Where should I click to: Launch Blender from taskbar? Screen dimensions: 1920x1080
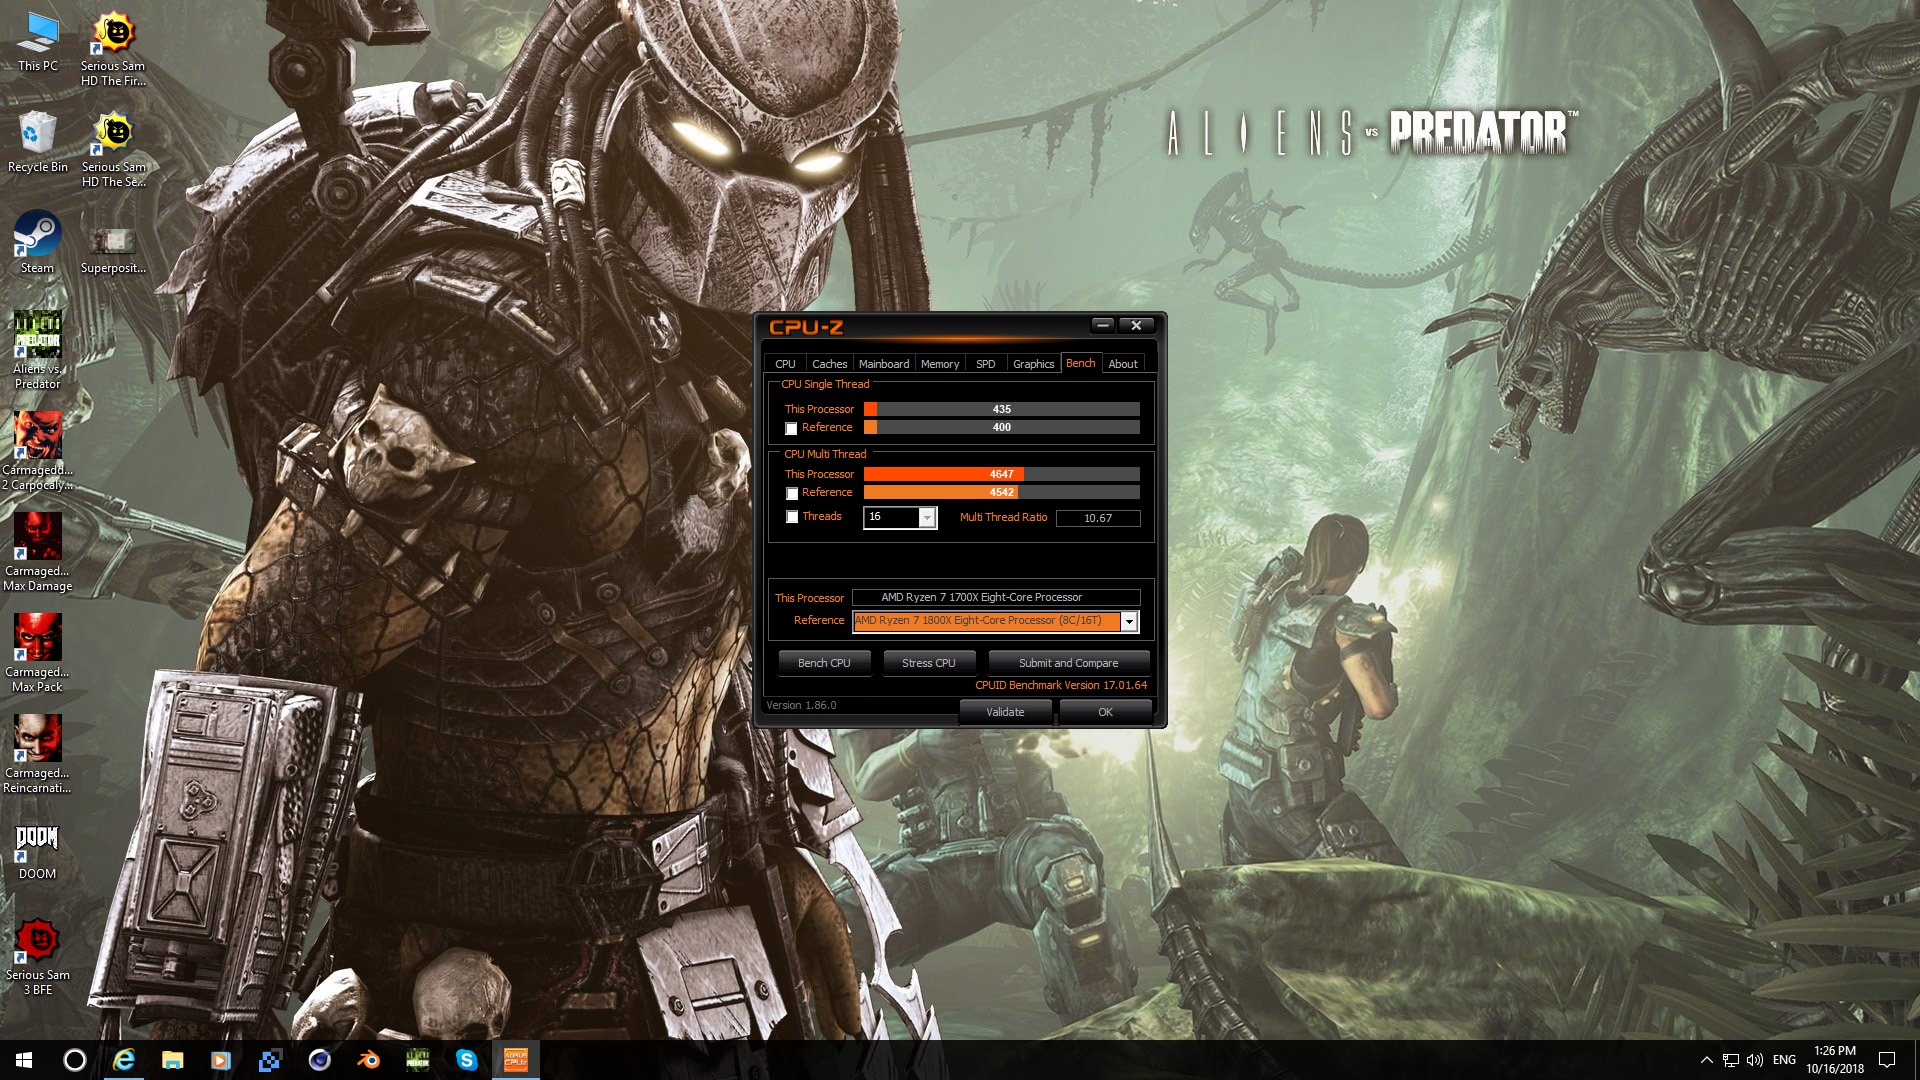click(368, 1060)
